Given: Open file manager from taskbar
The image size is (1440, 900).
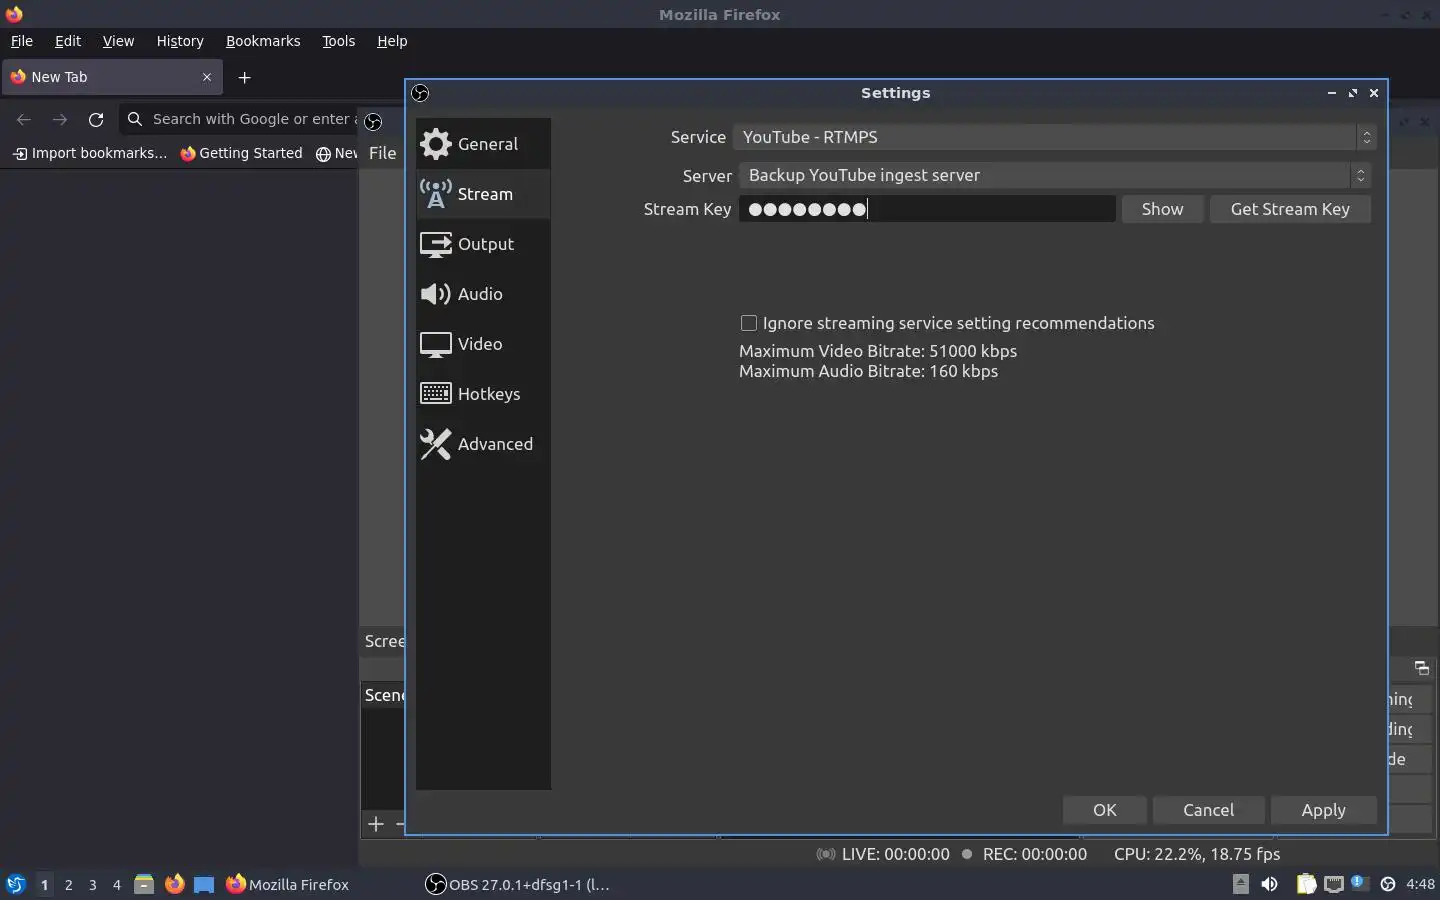Looking at the screenshot, I should tap(144, 884).
